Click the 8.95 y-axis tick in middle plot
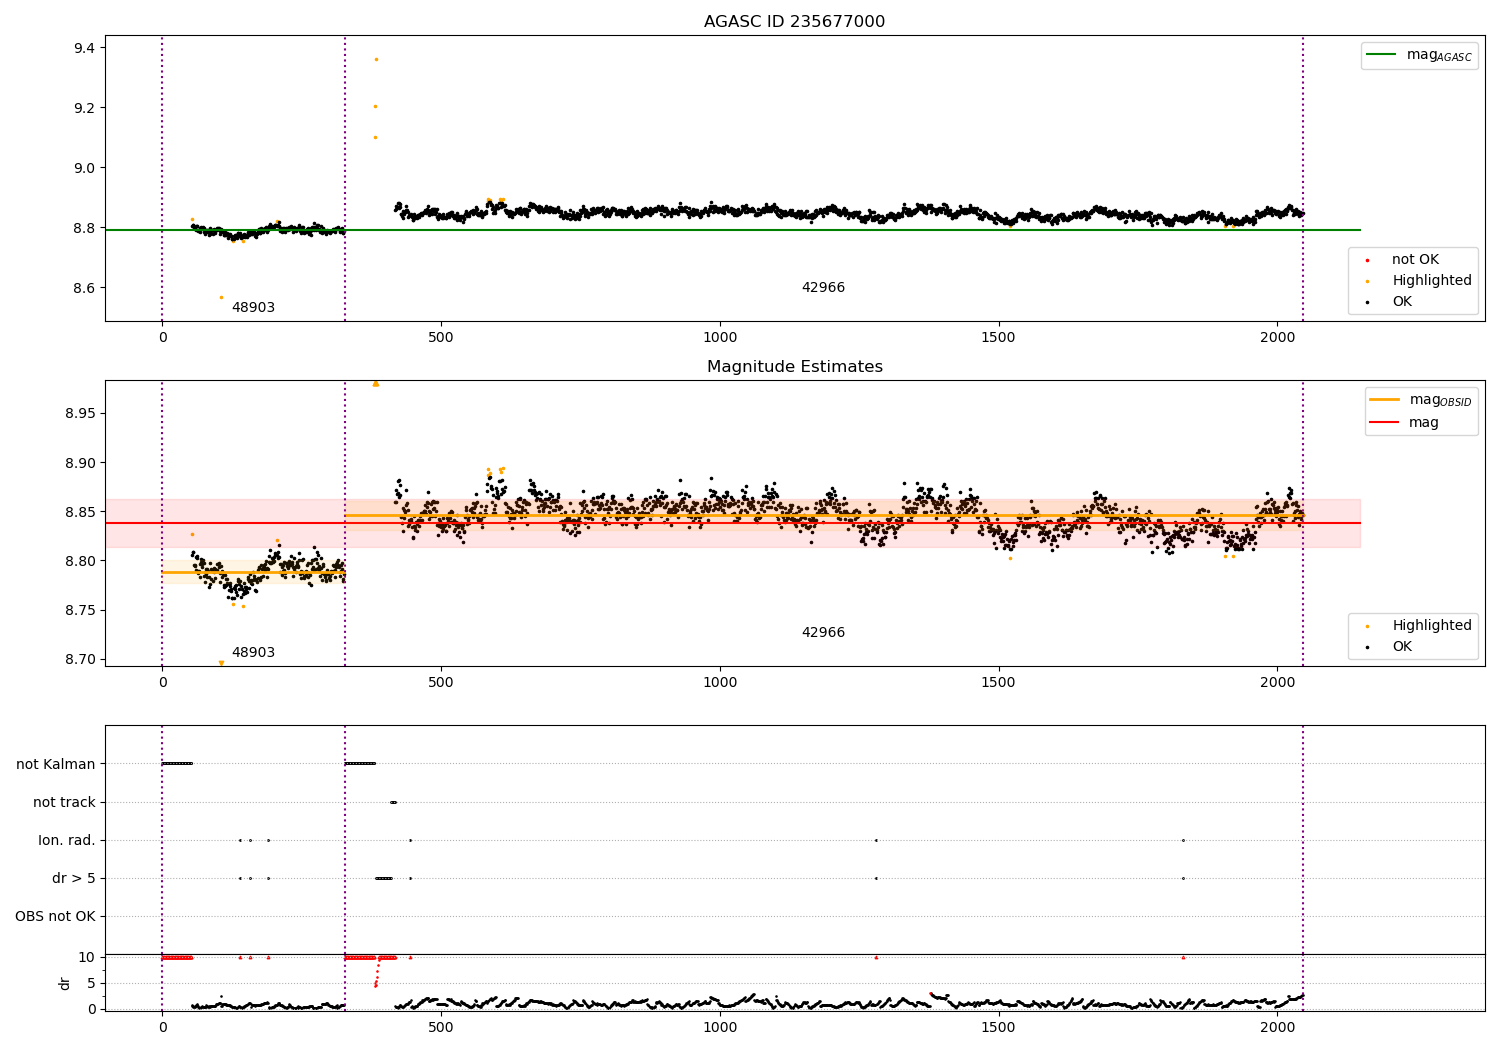The height and width of the screenshot is (1050, 1500). 80,414
